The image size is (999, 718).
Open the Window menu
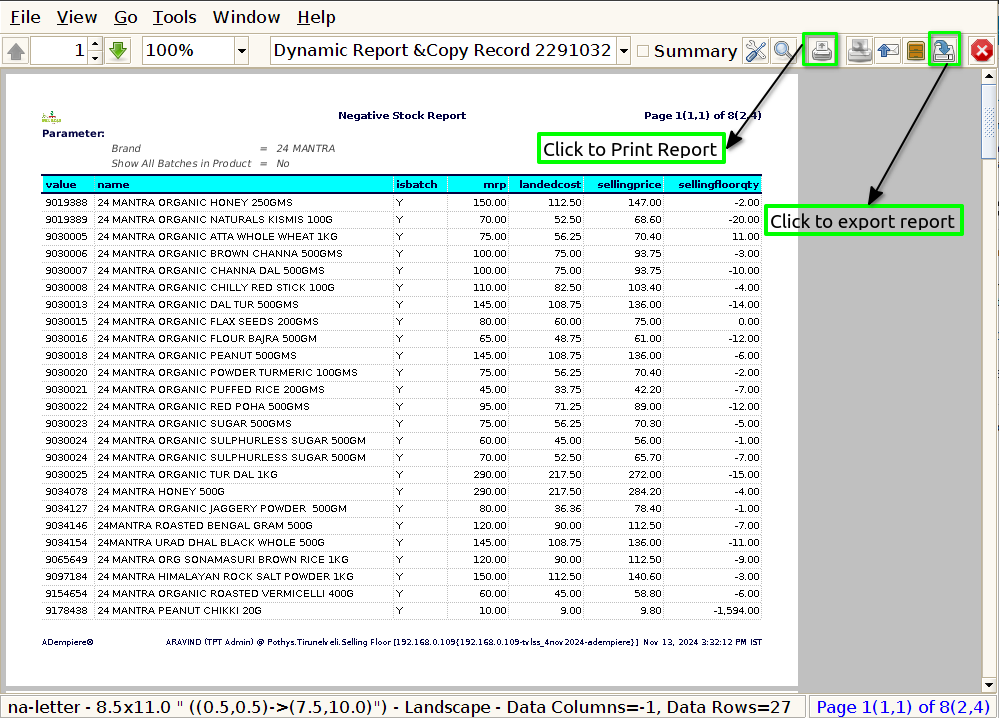click(247, 17)
